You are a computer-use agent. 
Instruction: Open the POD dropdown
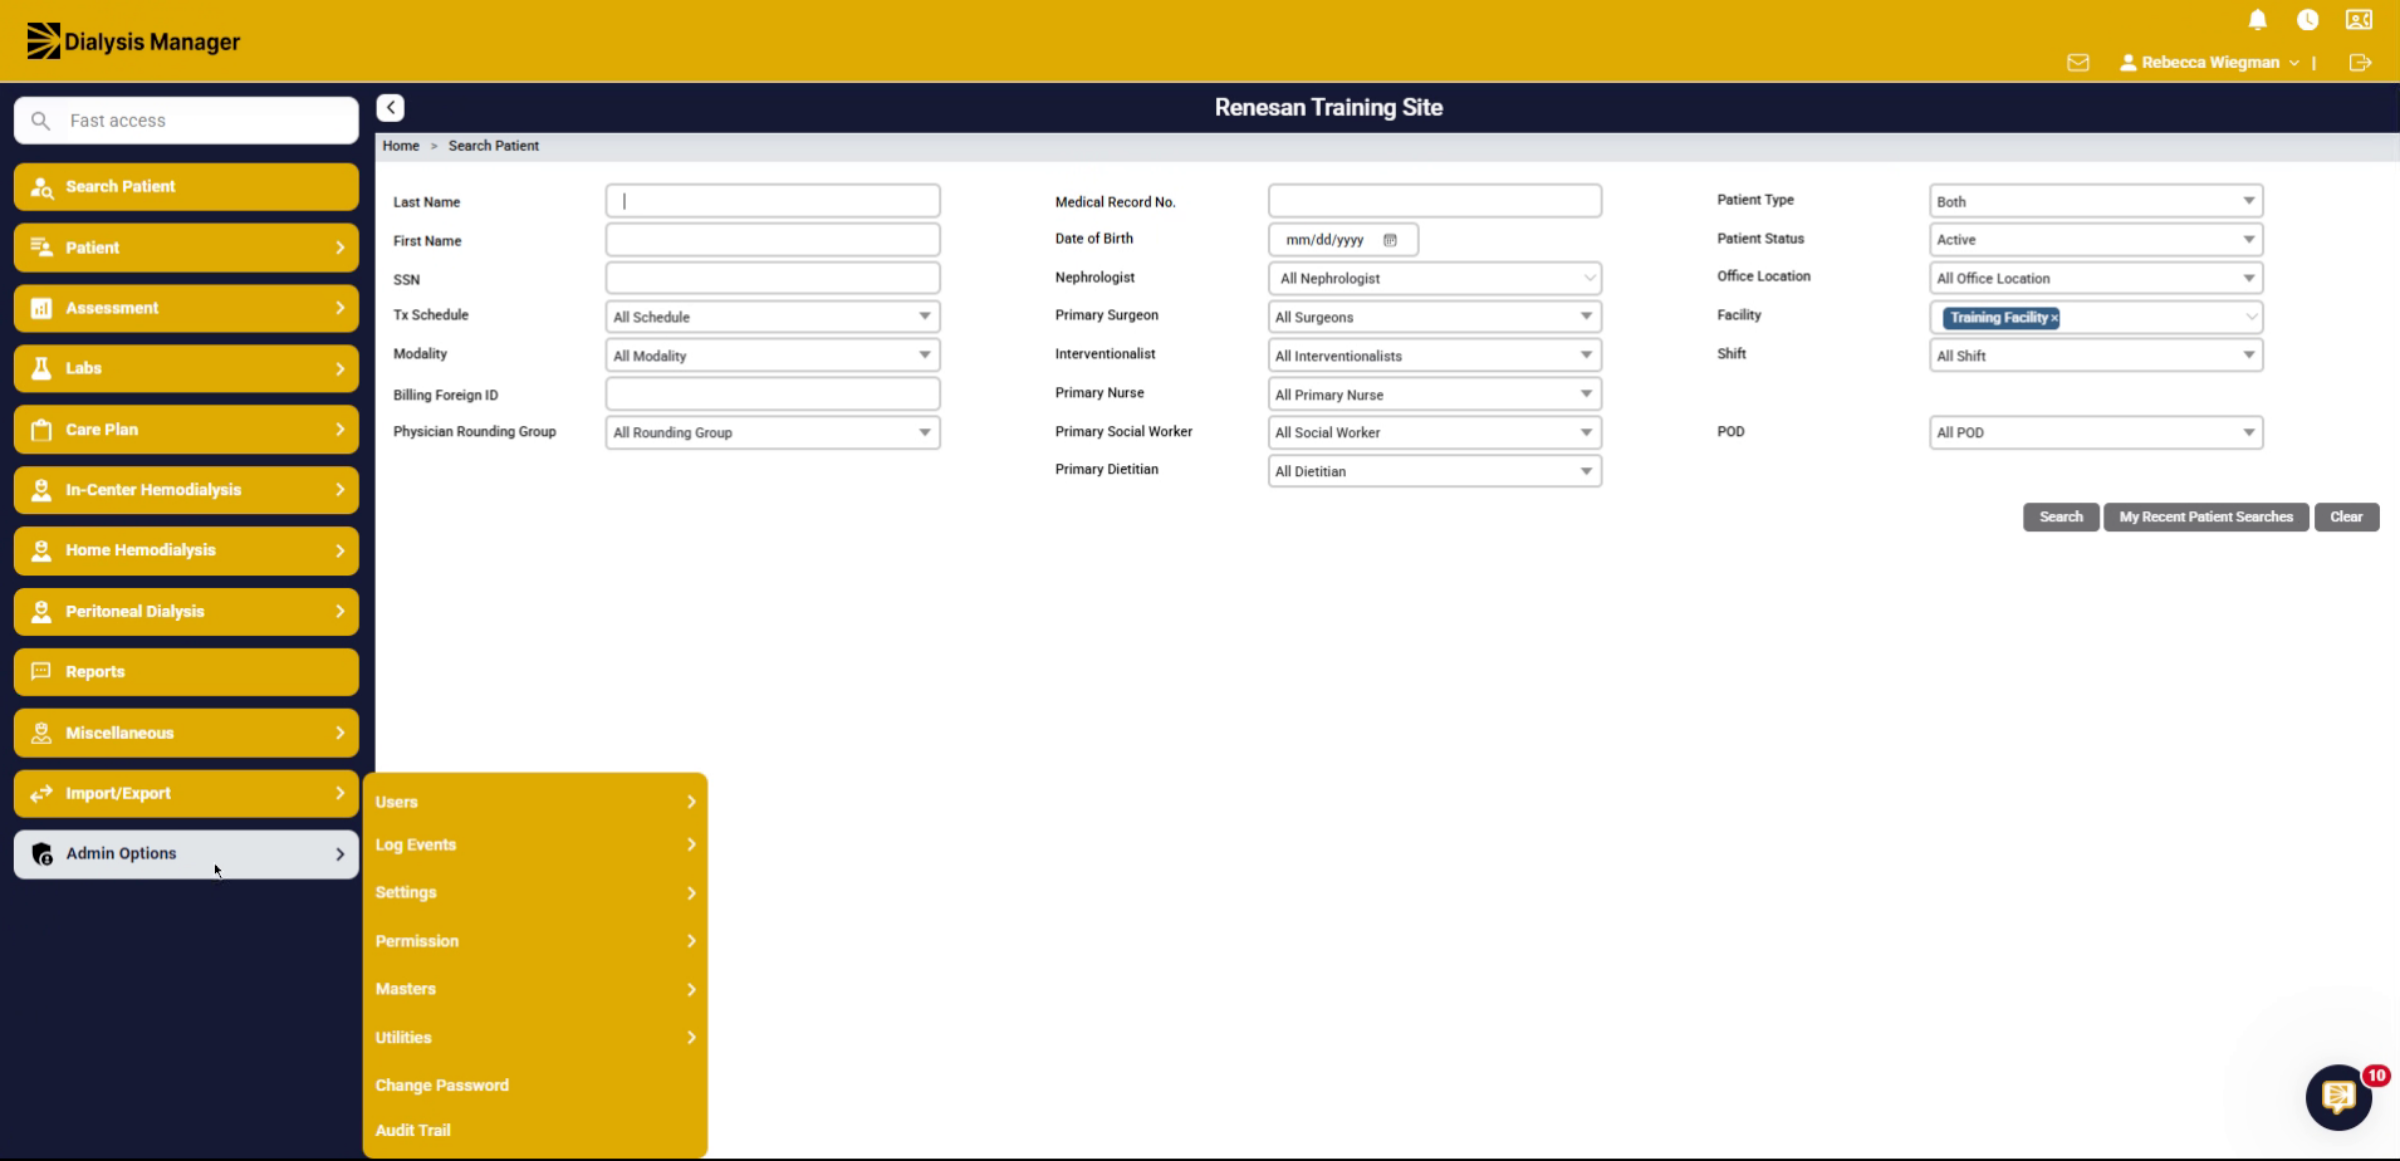[x=2096, y=433]
